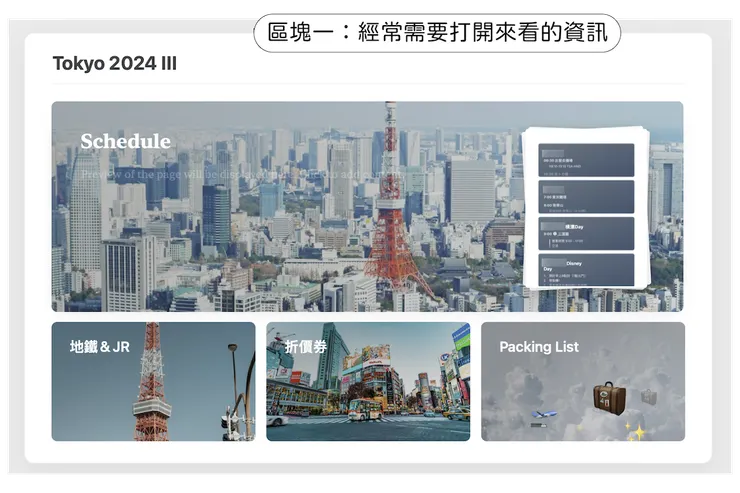This screenshot has height=493, width=740.
Task: Open the 折價券 coupon card
Action: [368, 382]
